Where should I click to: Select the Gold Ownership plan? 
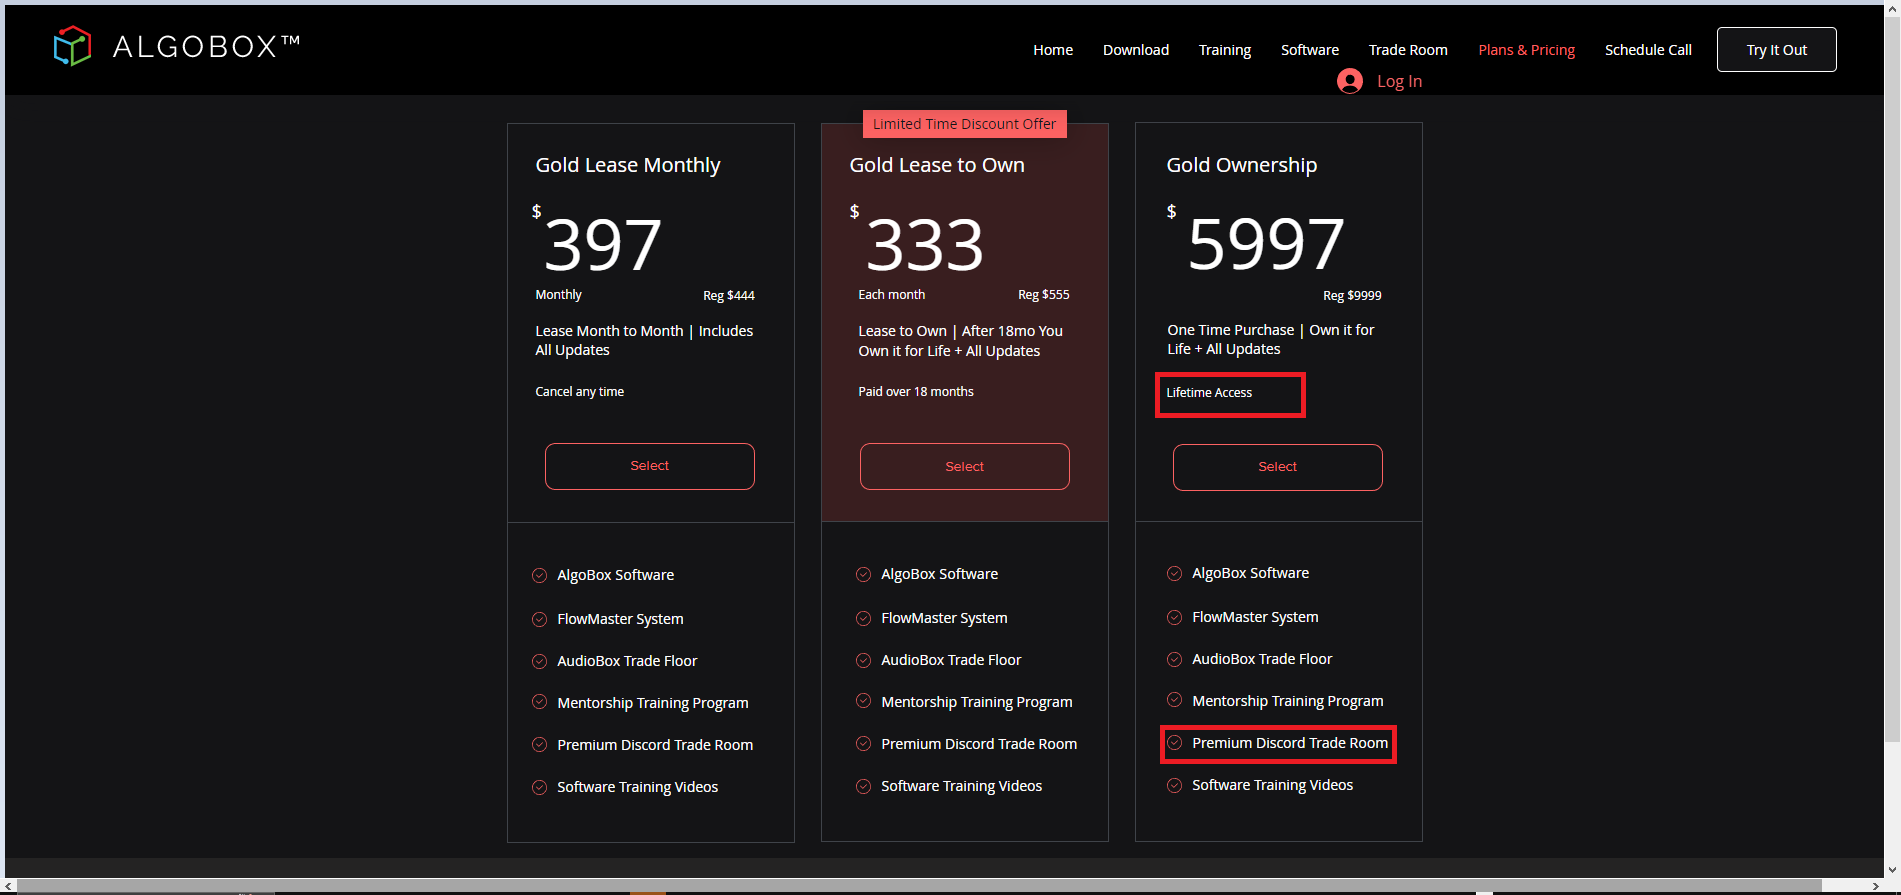coord(1278,467)
